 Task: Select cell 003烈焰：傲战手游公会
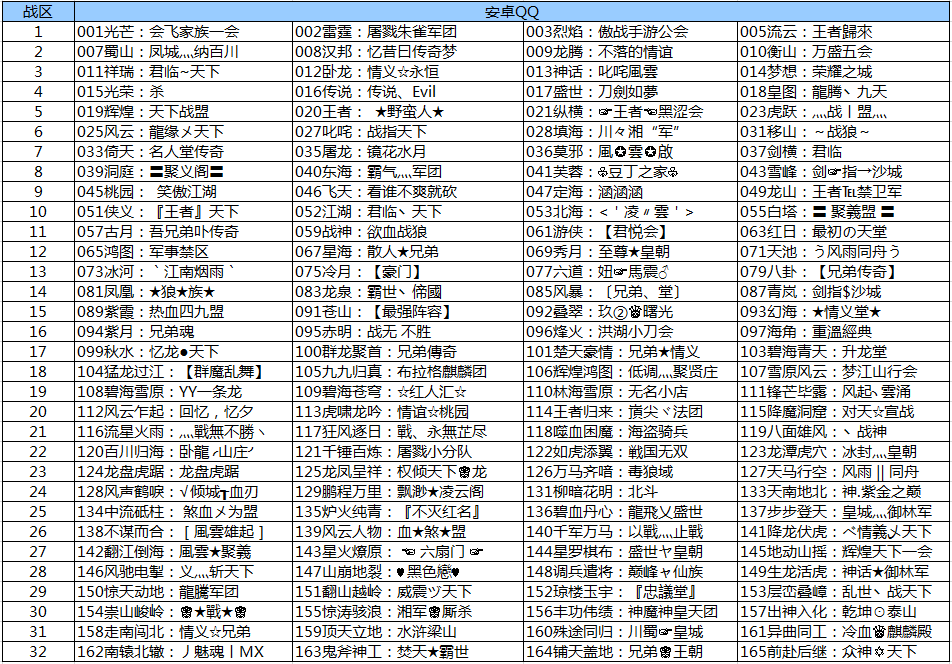pyautogui.click(x=630, y=32)
